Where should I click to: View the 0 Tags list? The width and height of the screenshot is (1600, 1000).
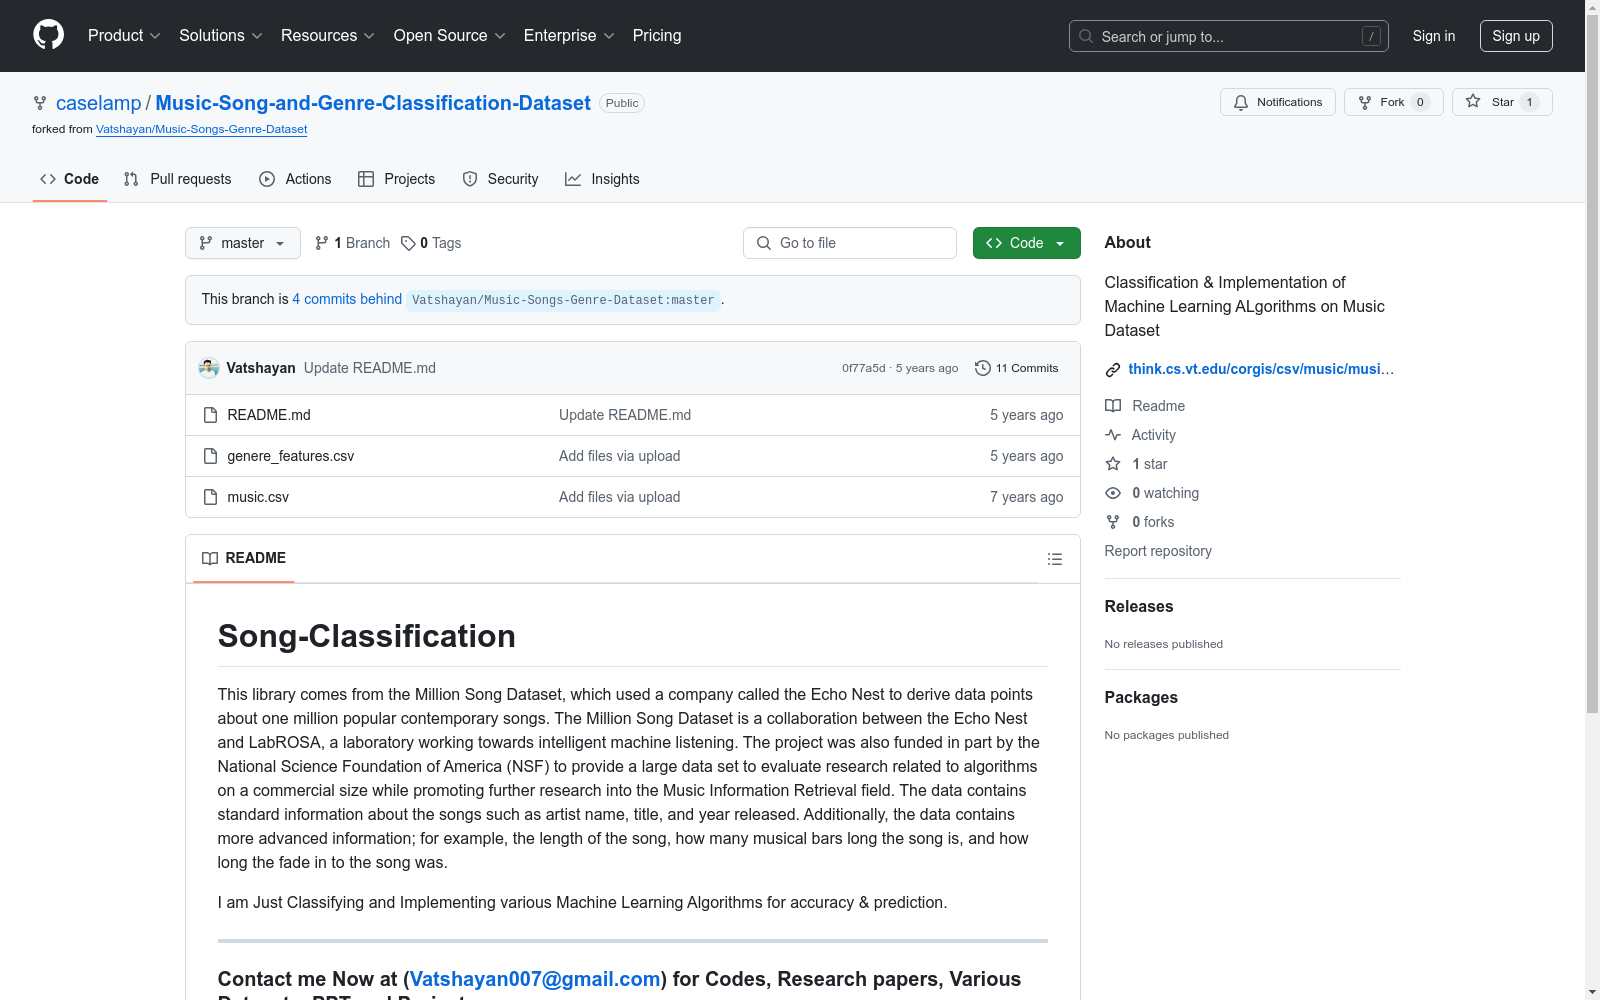[x=431, y=243]
